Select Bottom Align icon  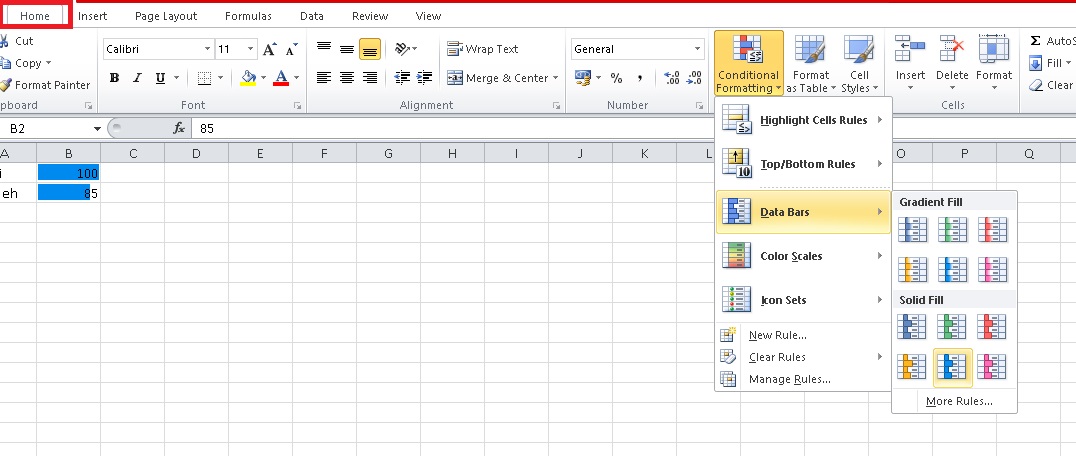point(370,49)
